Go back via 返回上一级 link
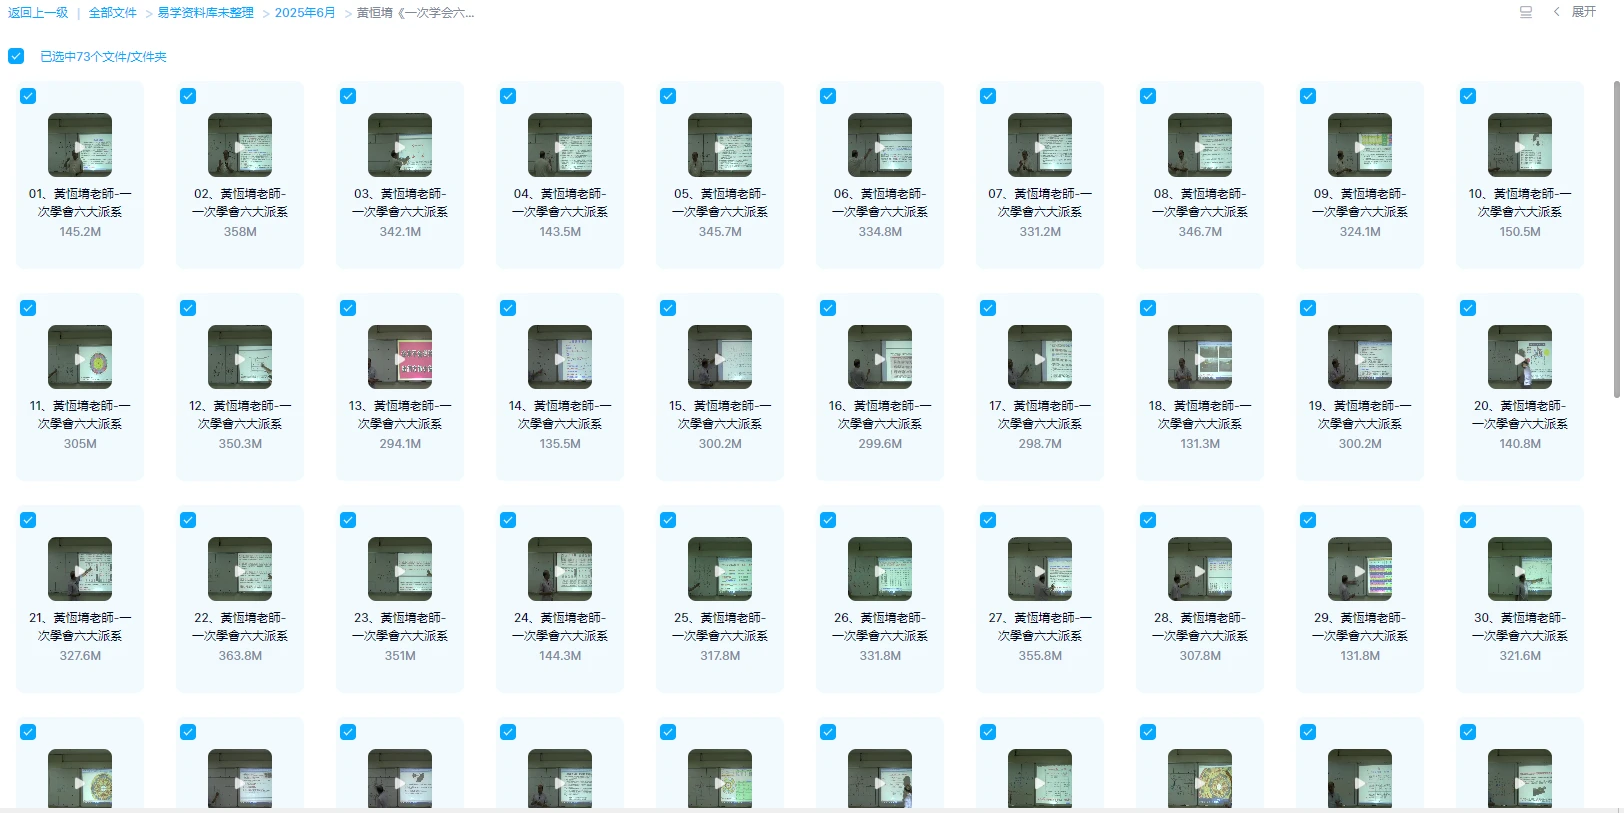The height and width of the screenshot is (813, 1624). (x=38, y=13)
